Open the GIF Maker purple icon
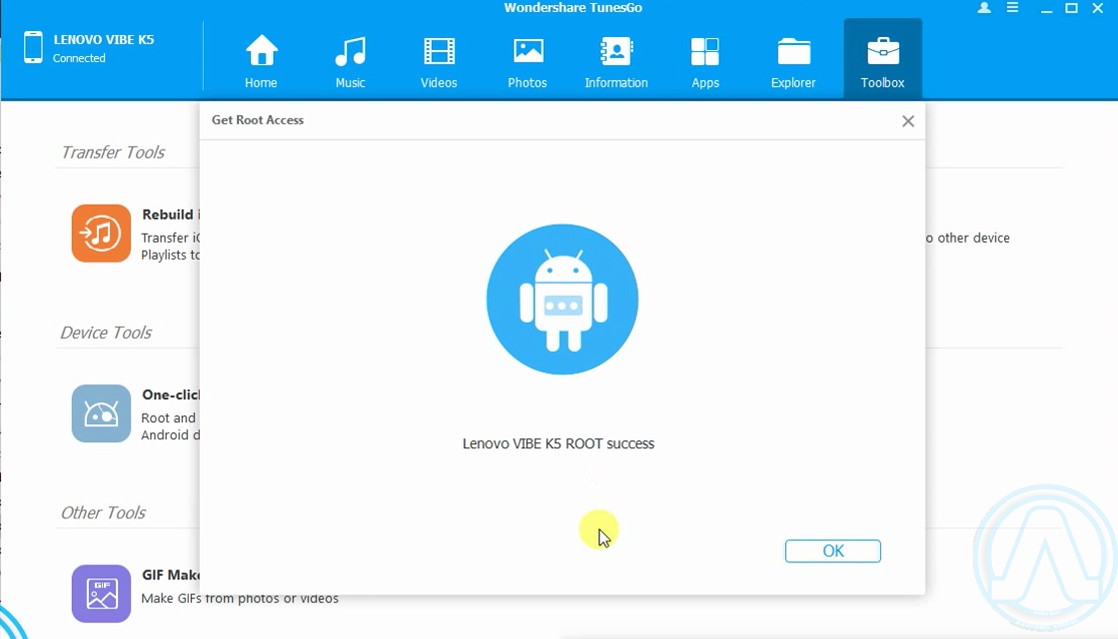 click(101, 593)
